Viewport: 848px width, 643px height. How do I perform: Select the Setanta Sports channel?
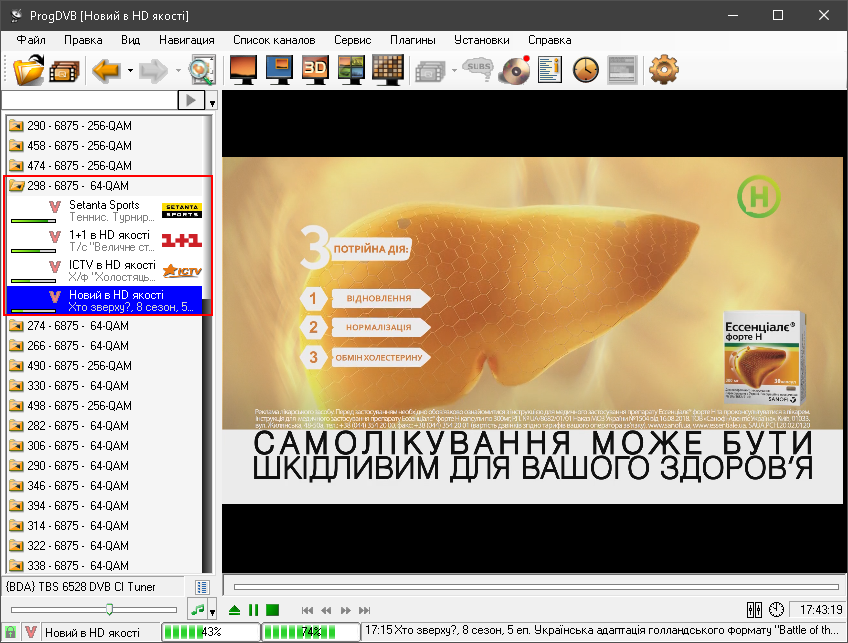coord(104,206)
